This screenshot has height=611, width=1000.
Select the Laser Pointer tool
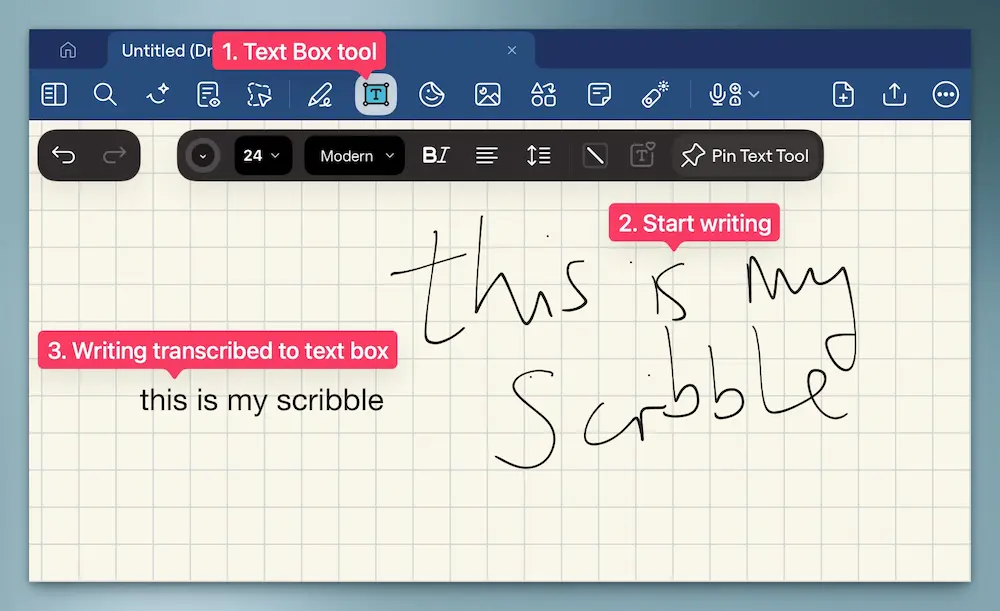pyautogui.click(x=653, y=94)
